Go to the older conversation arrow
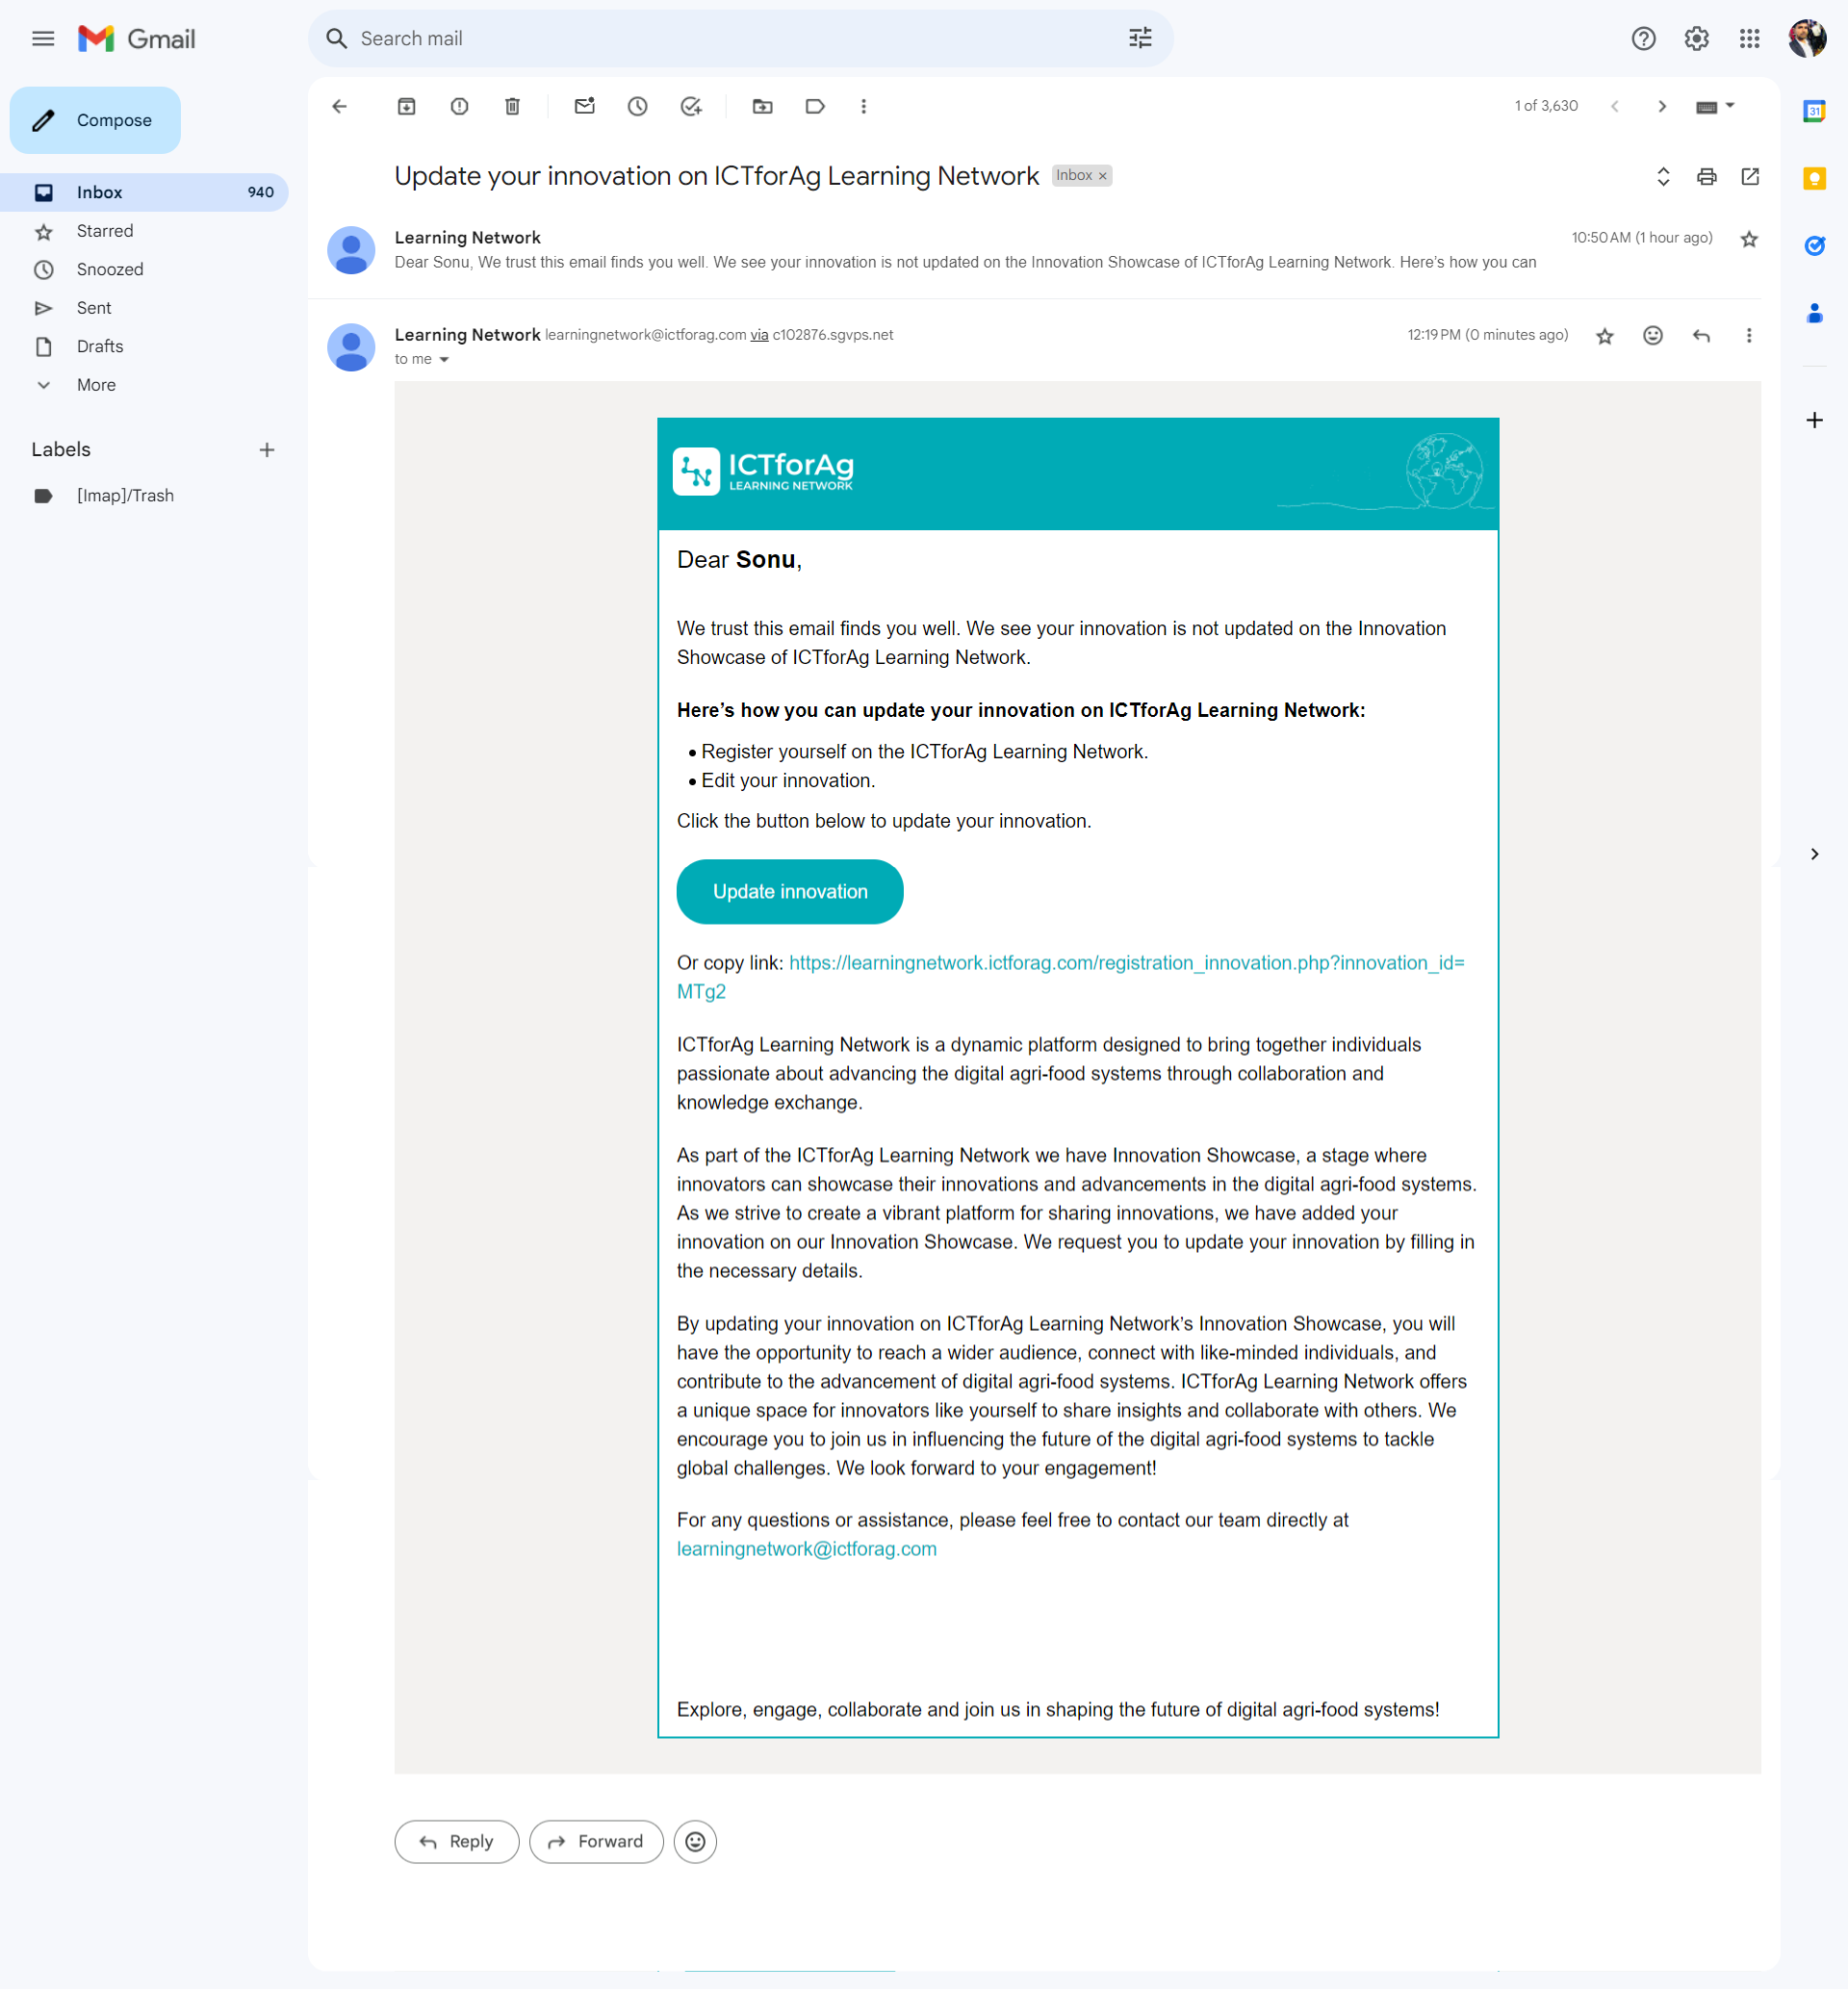The height and width of the screenshot is (1992, 1848). 1662,106
